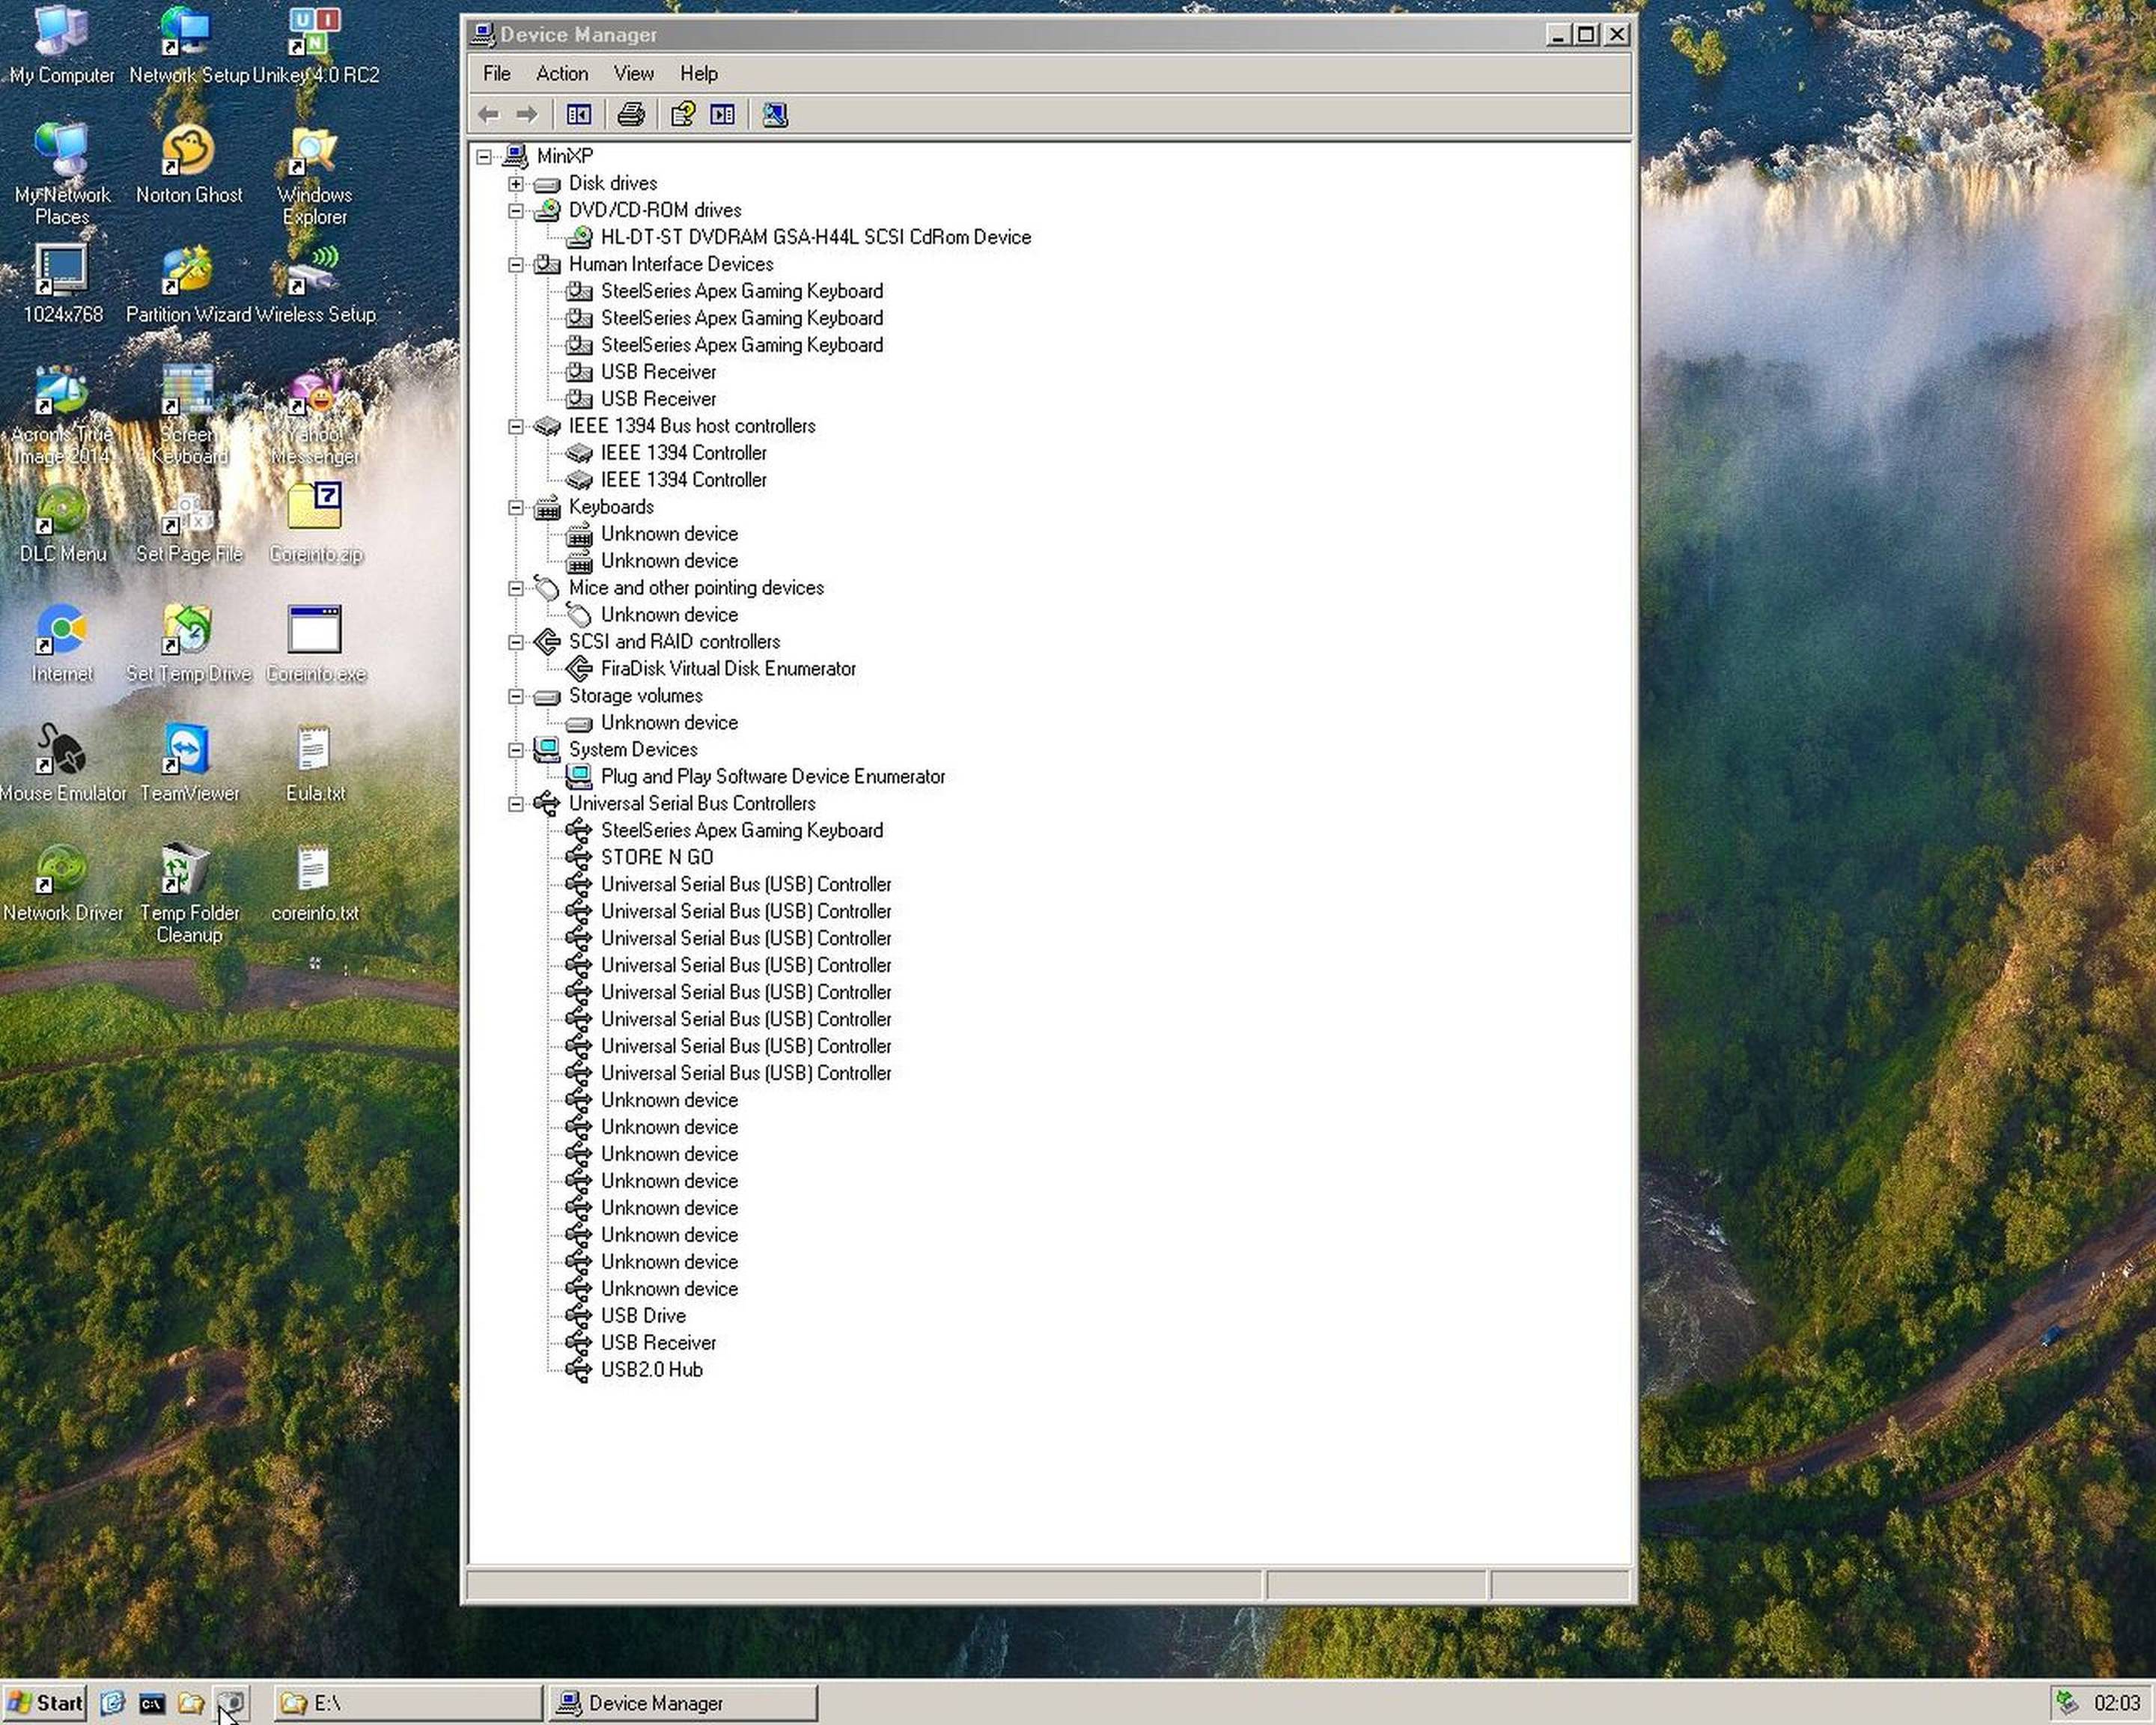This screenshot has width=2156, height=1725.
Task: Select HL-DT-ST DVDRAM GSA-H44L device entry
Action: (x=813, y=236)
